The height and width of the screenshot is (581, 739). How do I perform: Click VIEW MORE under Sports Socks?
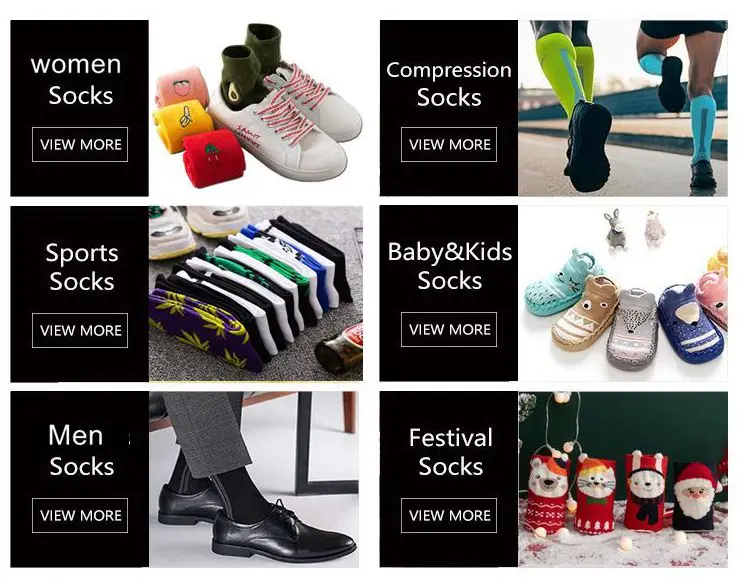pos(80,330)
